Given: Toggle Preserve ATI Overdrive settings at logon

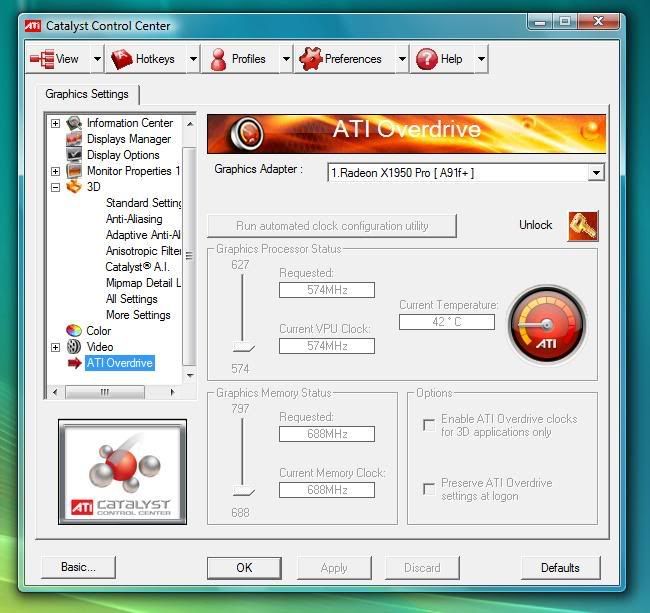Looking at the screenshot, I should click(x=429, y=489).
